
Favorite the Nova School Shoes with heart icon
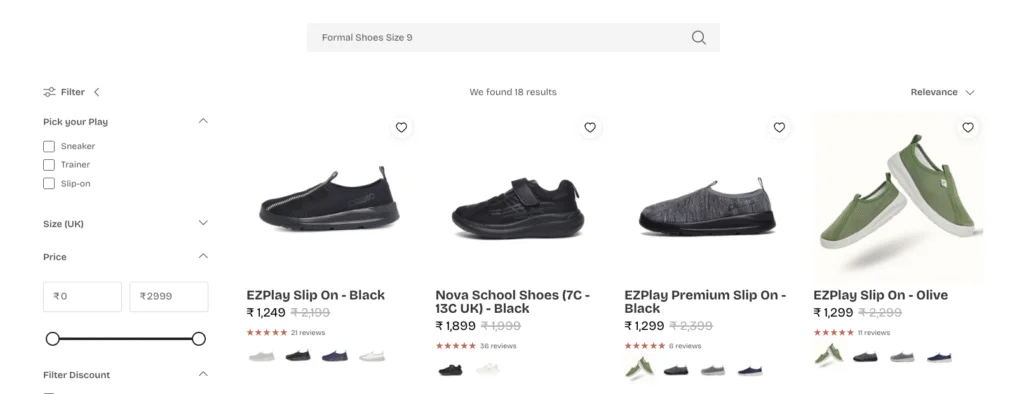(590, 127)
